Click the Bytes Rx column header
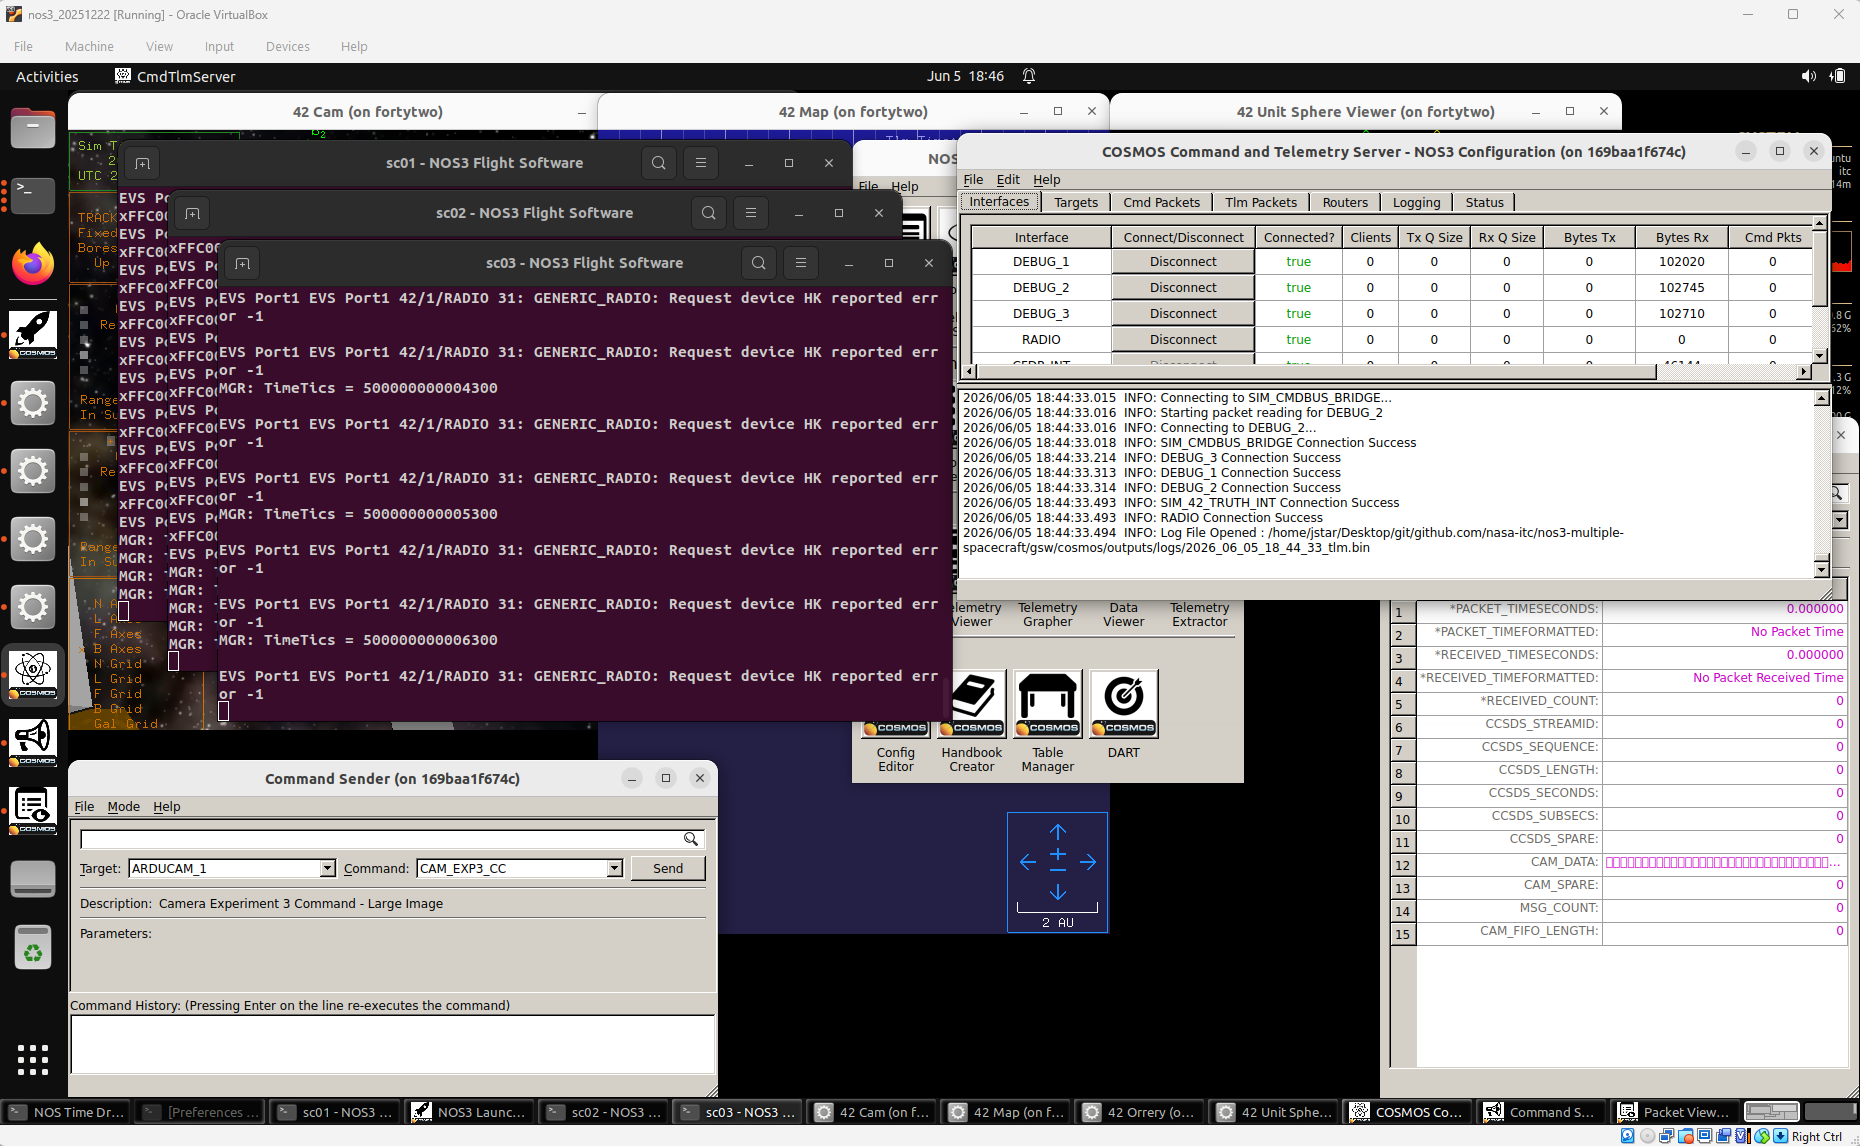Viewport: 1860px width, 1146px height. pyautogui.click(x=1682, y=237)
